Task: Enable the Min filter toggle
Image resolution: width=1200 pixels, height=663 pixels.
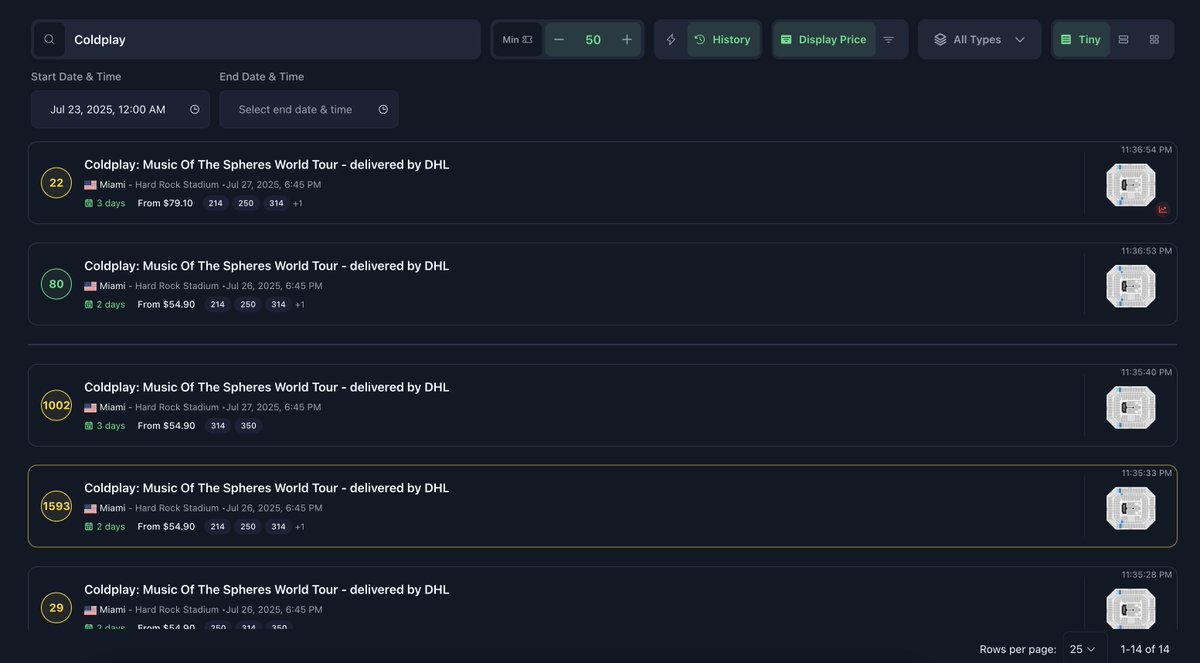Action: pyautogui.click(x=517, y=38)
